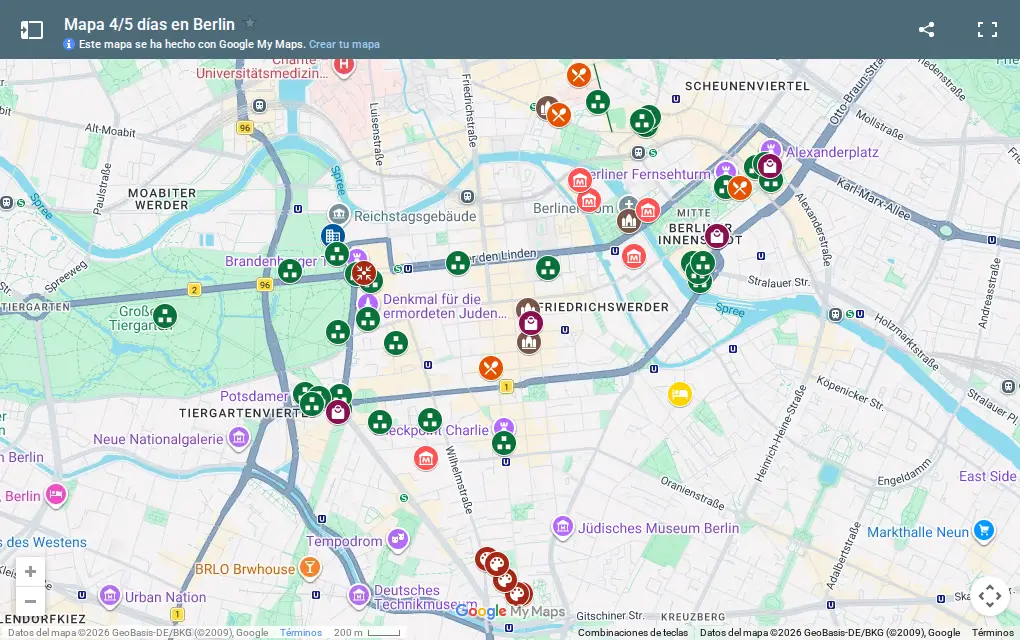Viewport: 1020px width, 640px height.
Task: Select the shopping bag marker at Berlin Innenstadt
Action: tap(717, 236)
